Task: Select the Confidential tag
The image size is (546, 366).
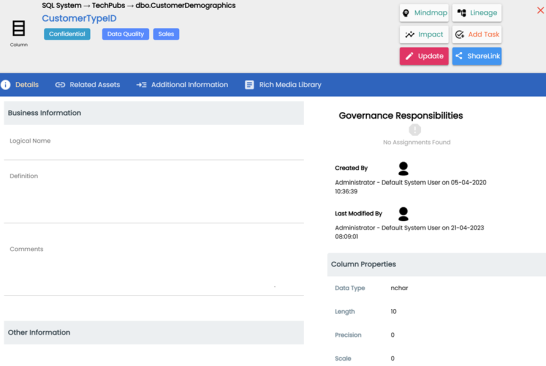Action: (67, 34)
